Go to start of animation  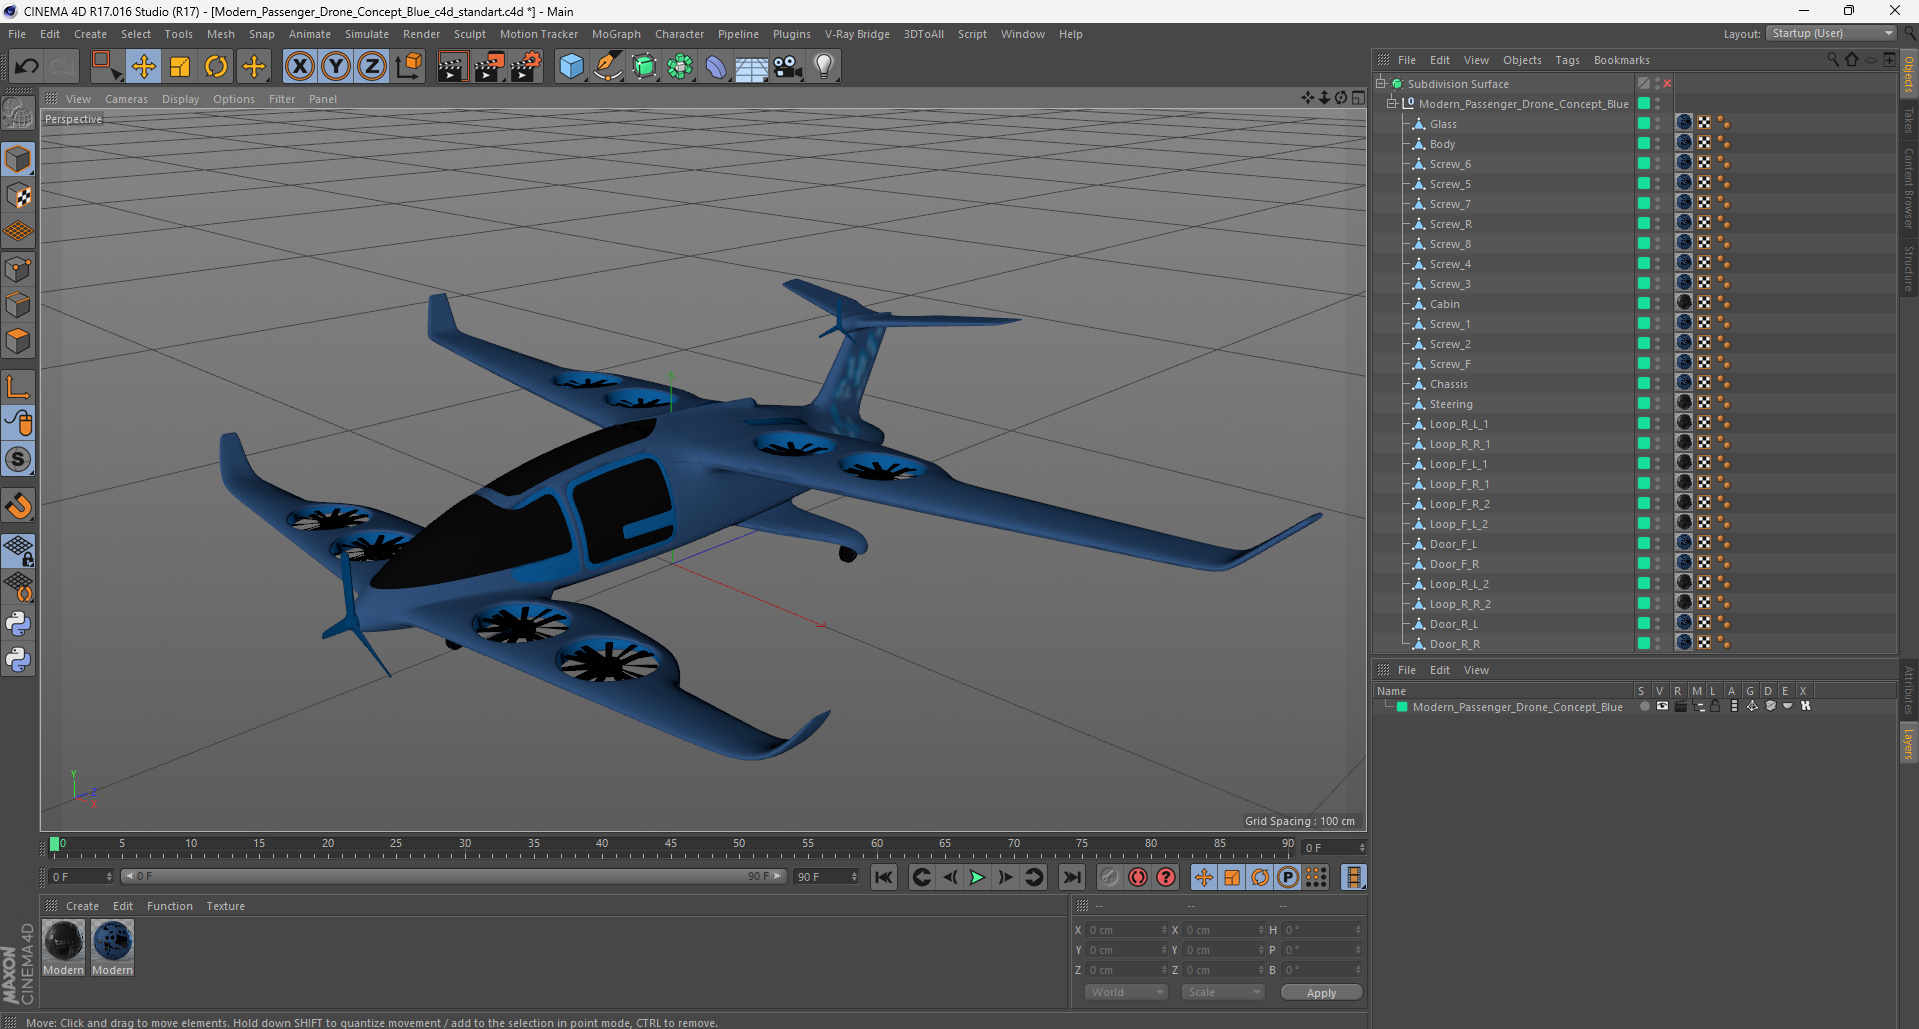coord(884,877)
